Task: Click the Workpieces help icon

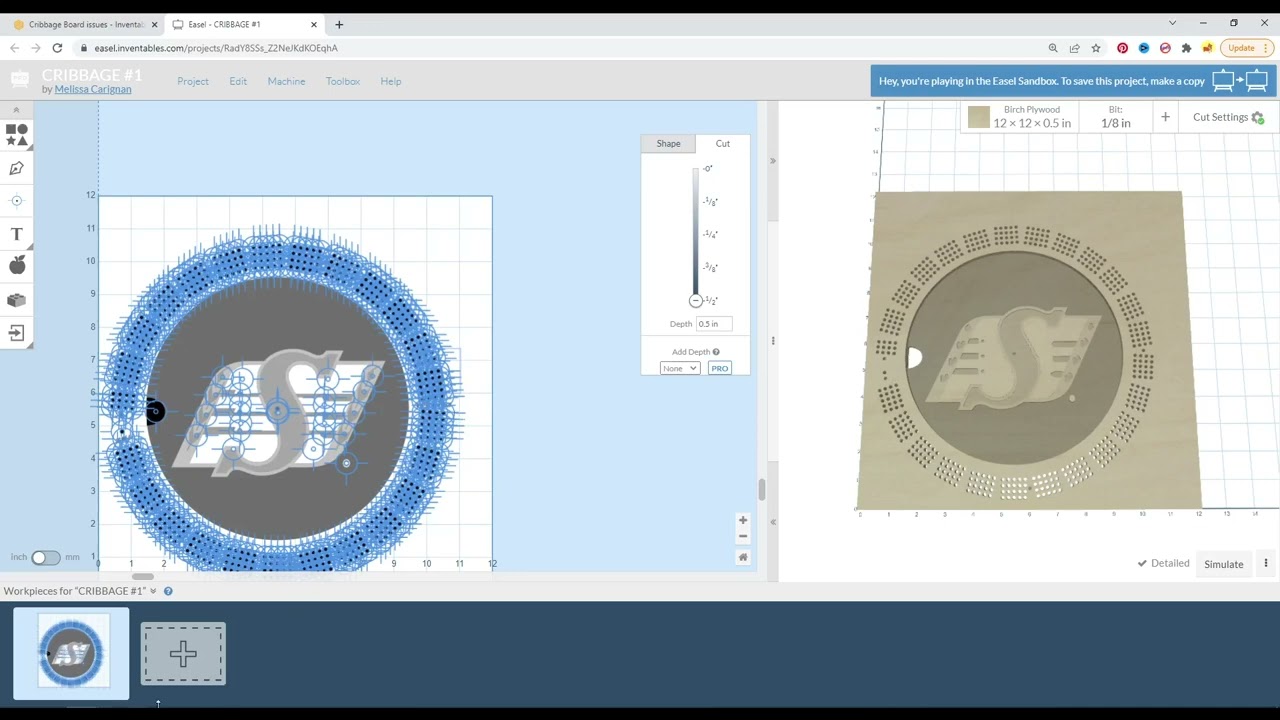Action: (168, 591)
